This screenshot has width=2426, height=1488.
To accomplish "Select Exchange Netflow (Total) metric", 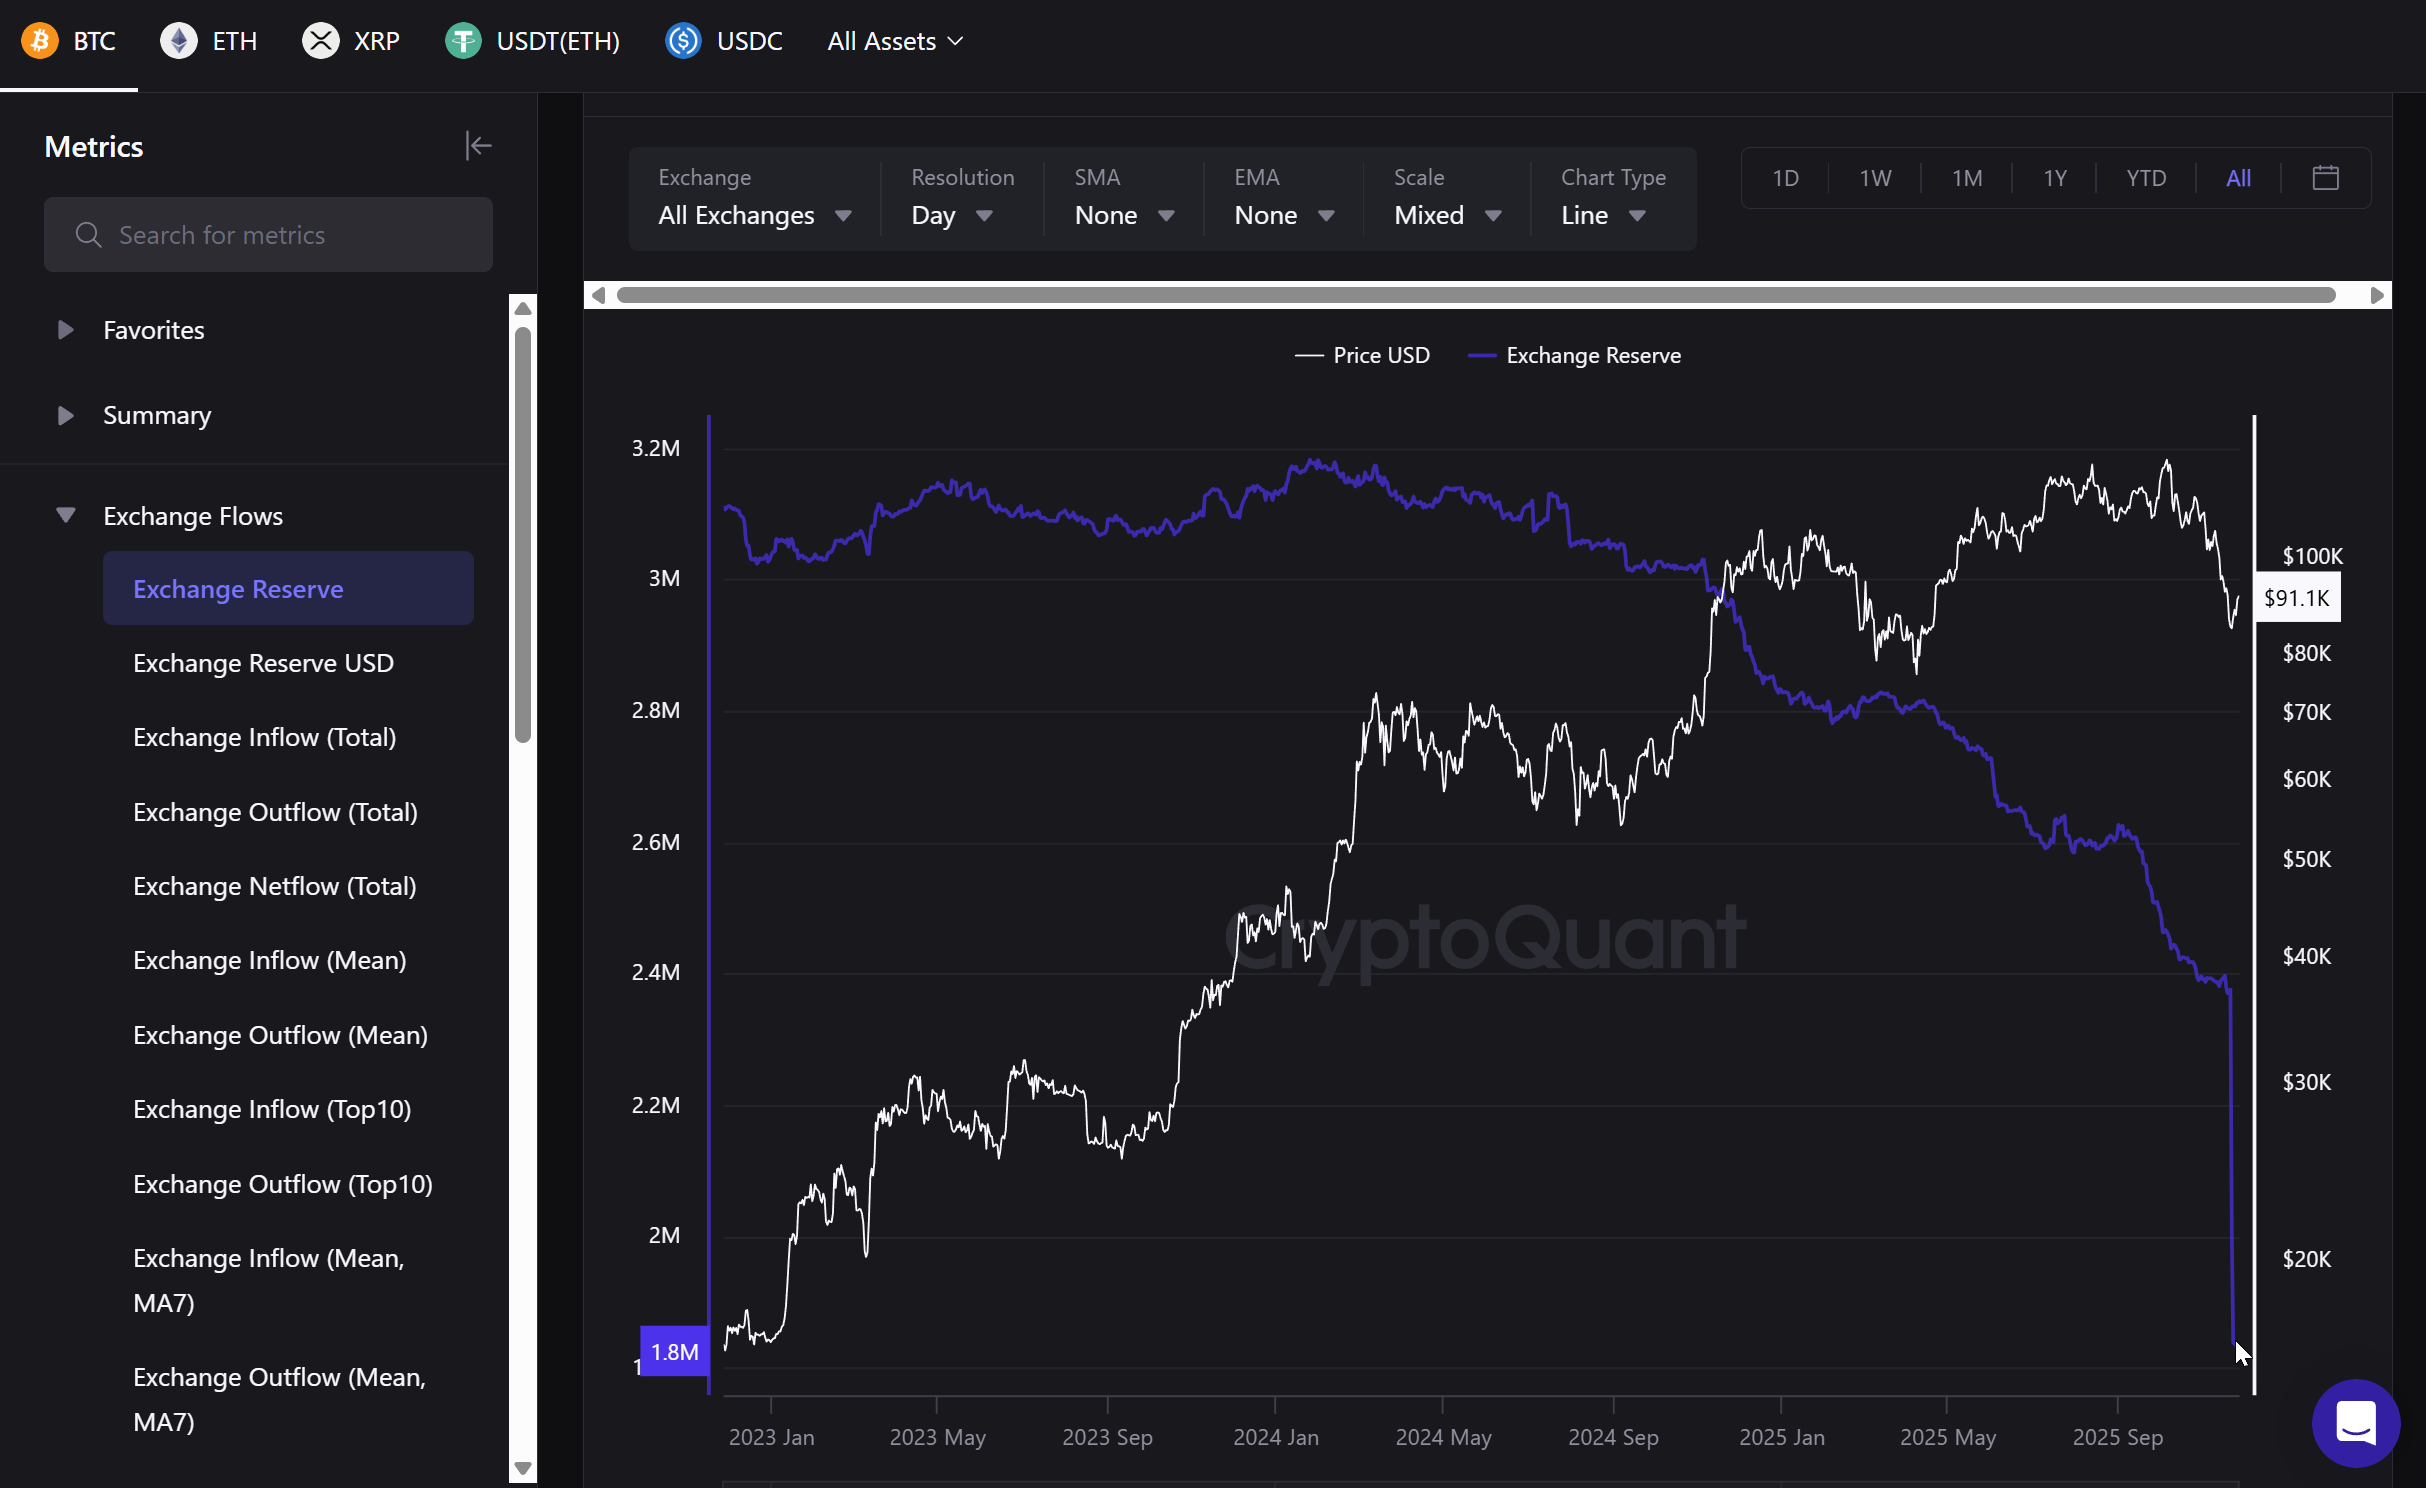I will 274,886.
